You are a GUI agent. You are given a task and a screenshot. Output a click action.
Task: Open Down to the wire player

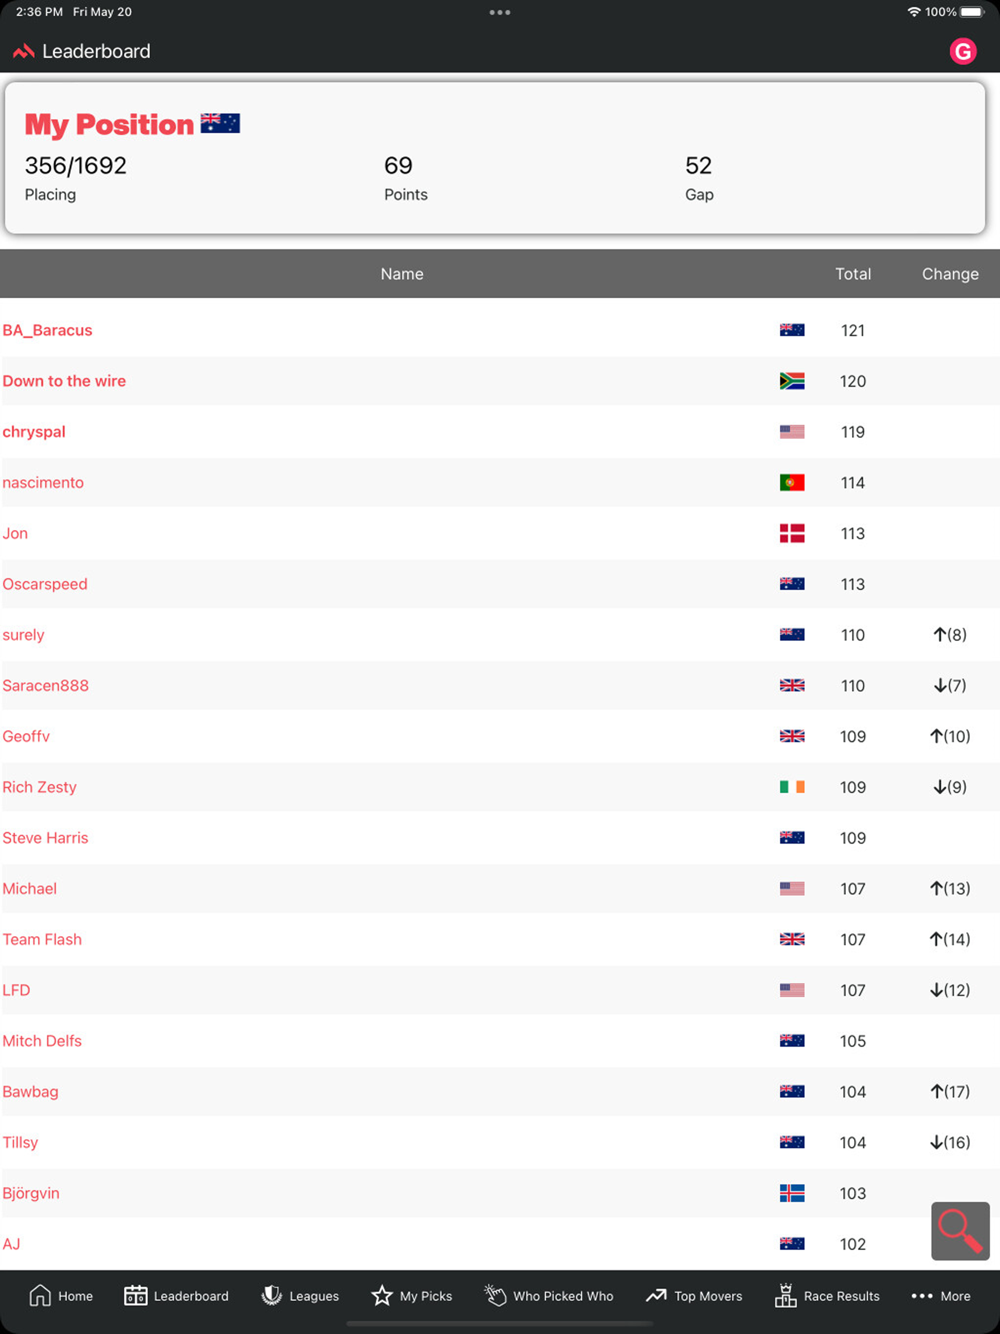64,381
